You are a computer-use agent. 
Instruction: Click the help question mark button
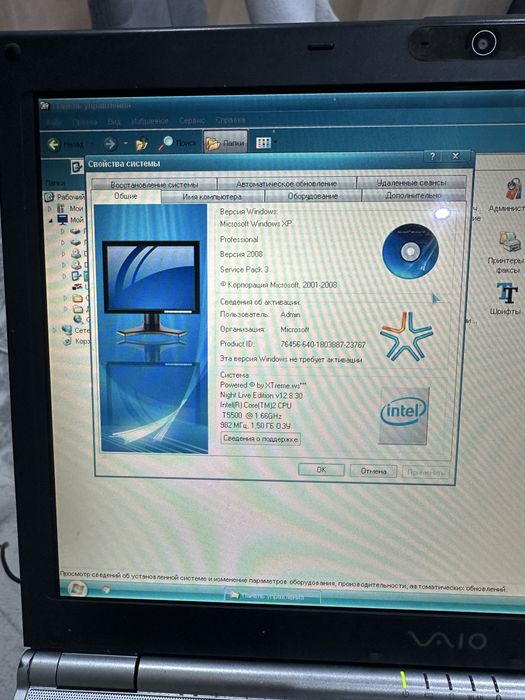pos(433,156)
